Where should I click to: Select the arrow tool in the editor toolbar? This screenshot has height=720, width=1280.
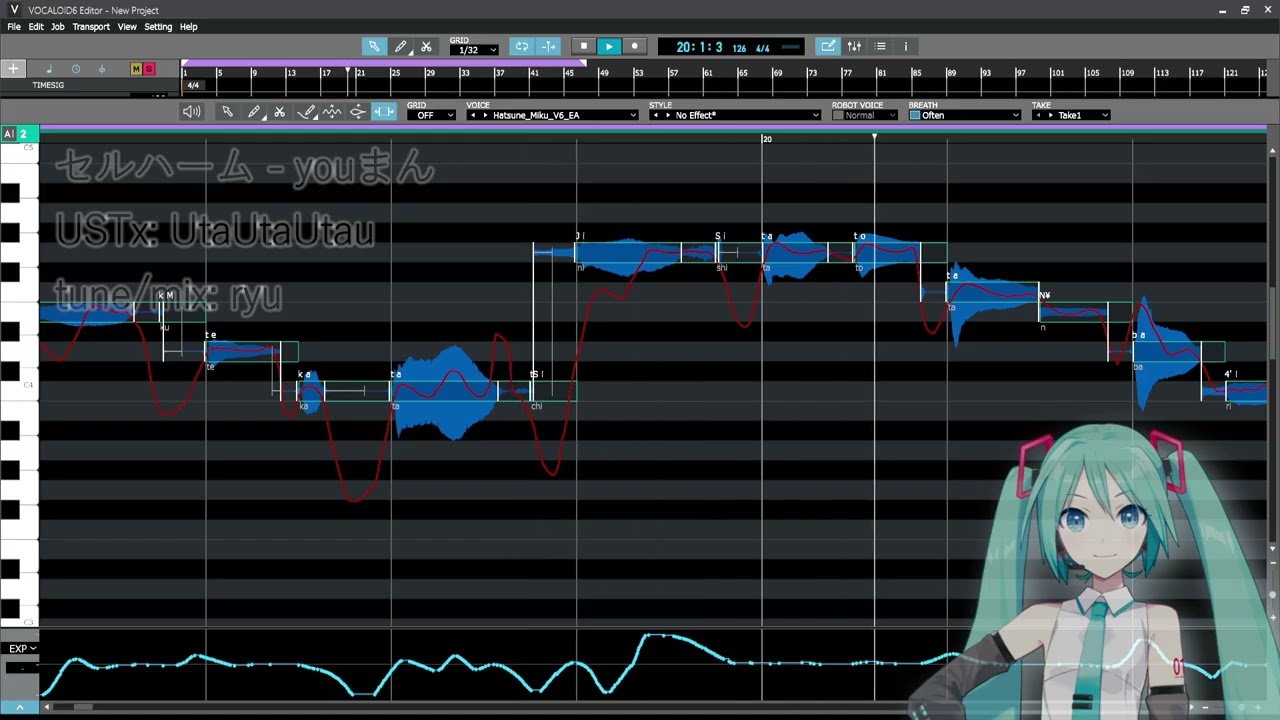pyautogui.click(x=227, y=112)
